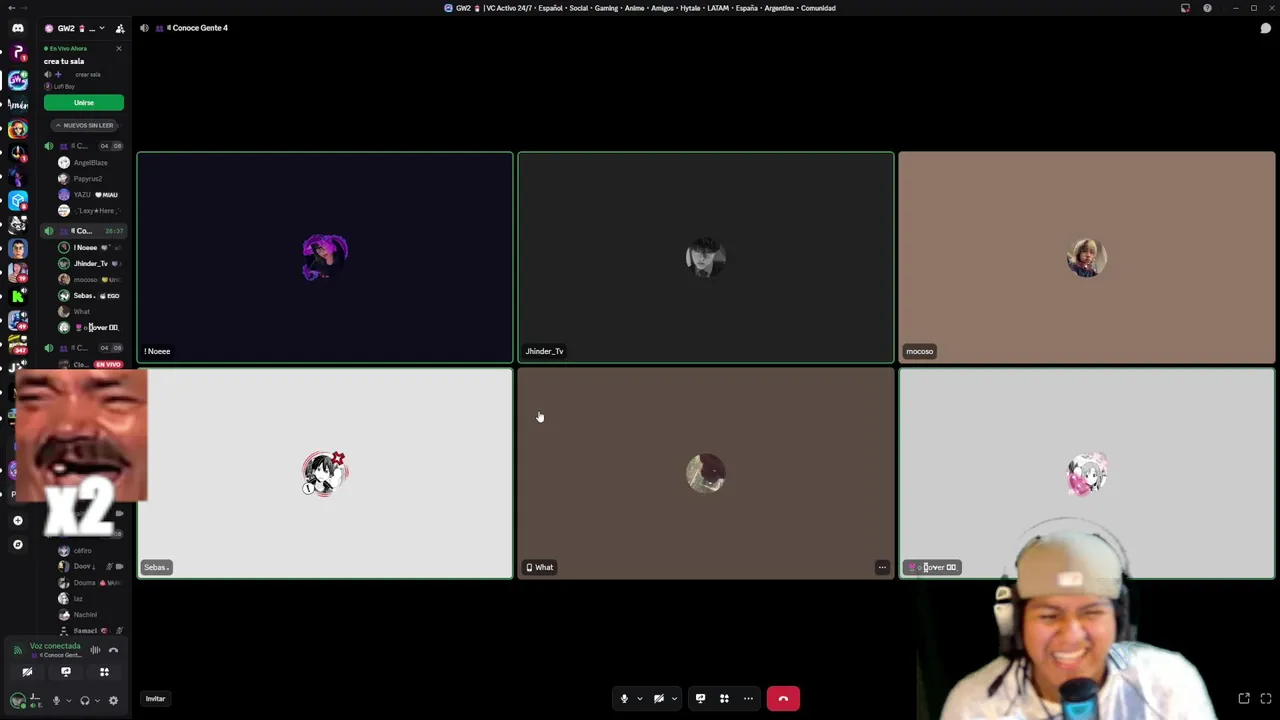Image resolution: width=1280 pixels, height=720 pixels.
Task: Open more options in call bar
Action: pyautogui.click(x=748, y=698)
